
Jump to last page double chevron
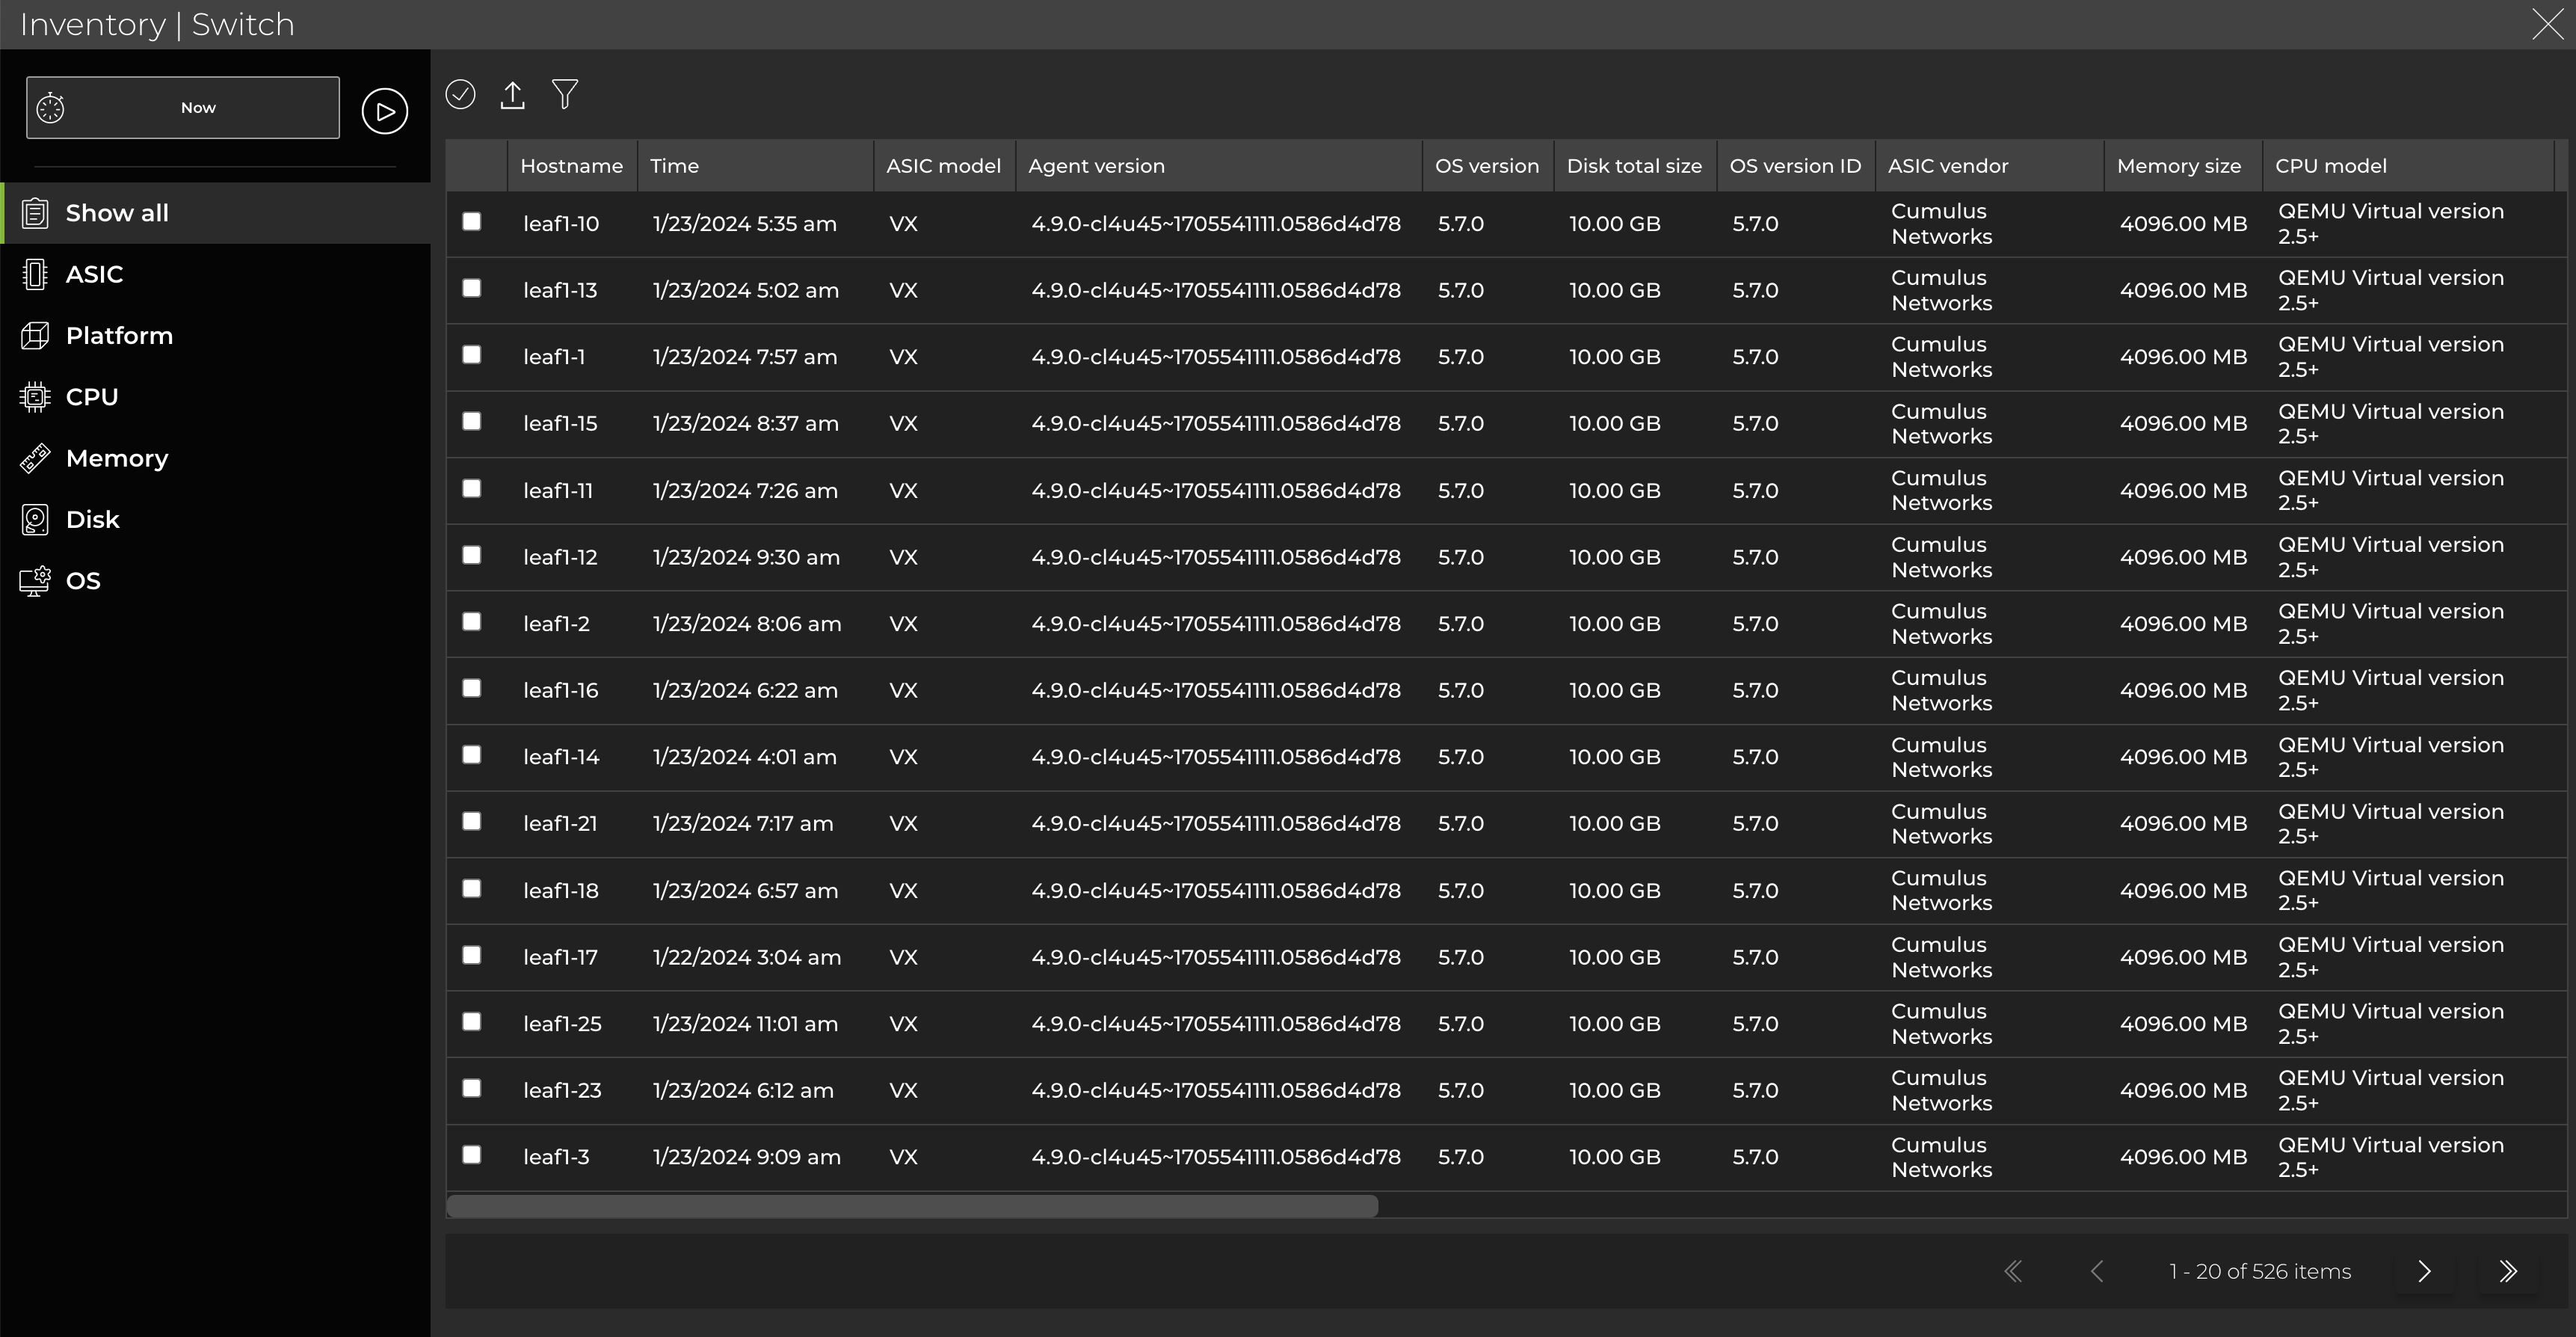coord(2508,1271)
